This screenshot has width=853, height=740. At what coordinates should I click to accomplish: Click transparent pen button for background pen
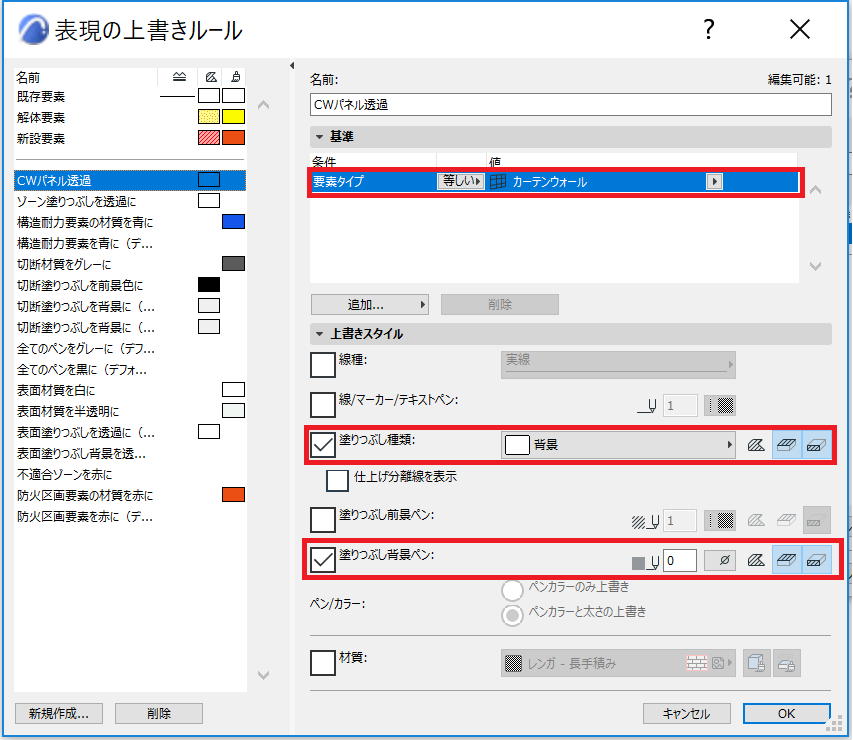point(720,560)
